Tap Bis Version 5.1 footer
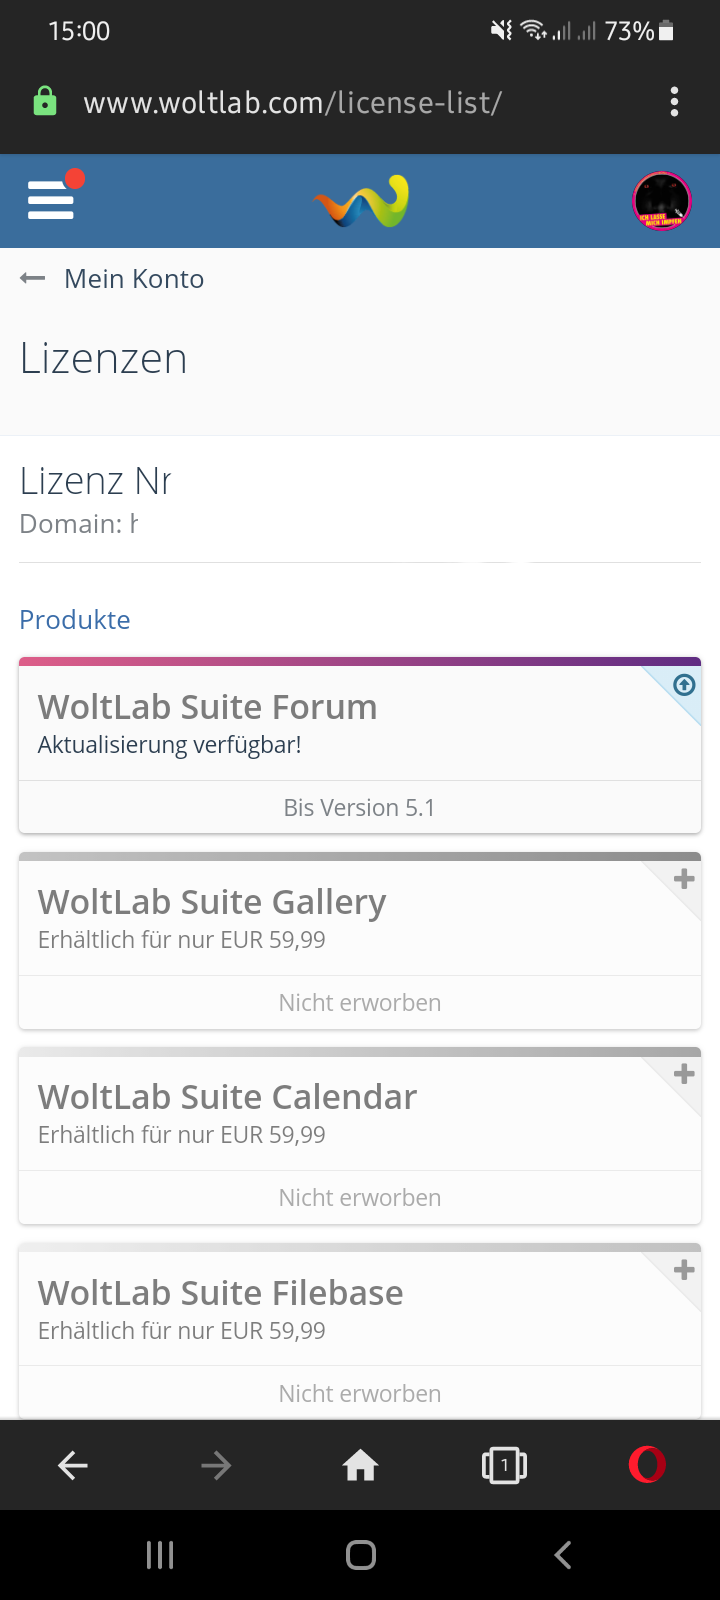The height and width of the screenshot is (1600, 720). click(360, 807)
